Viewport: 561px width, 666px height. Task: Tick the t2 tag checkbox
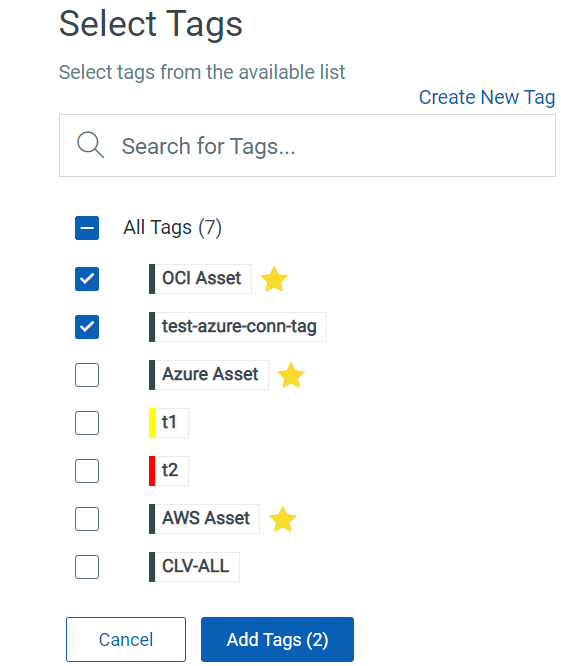click(x=87, y=471)
